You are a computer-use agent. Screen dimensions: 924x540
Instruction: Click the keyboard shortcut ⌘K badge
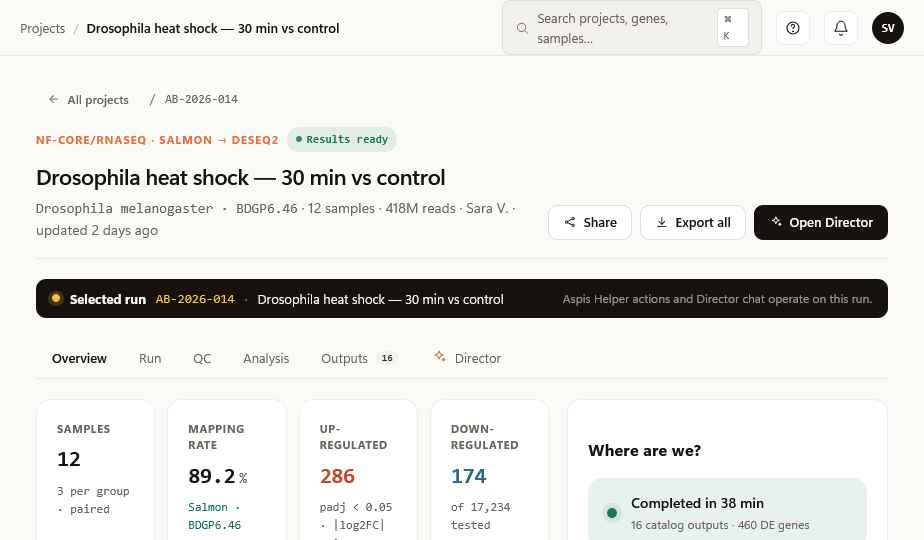(732, 27)
